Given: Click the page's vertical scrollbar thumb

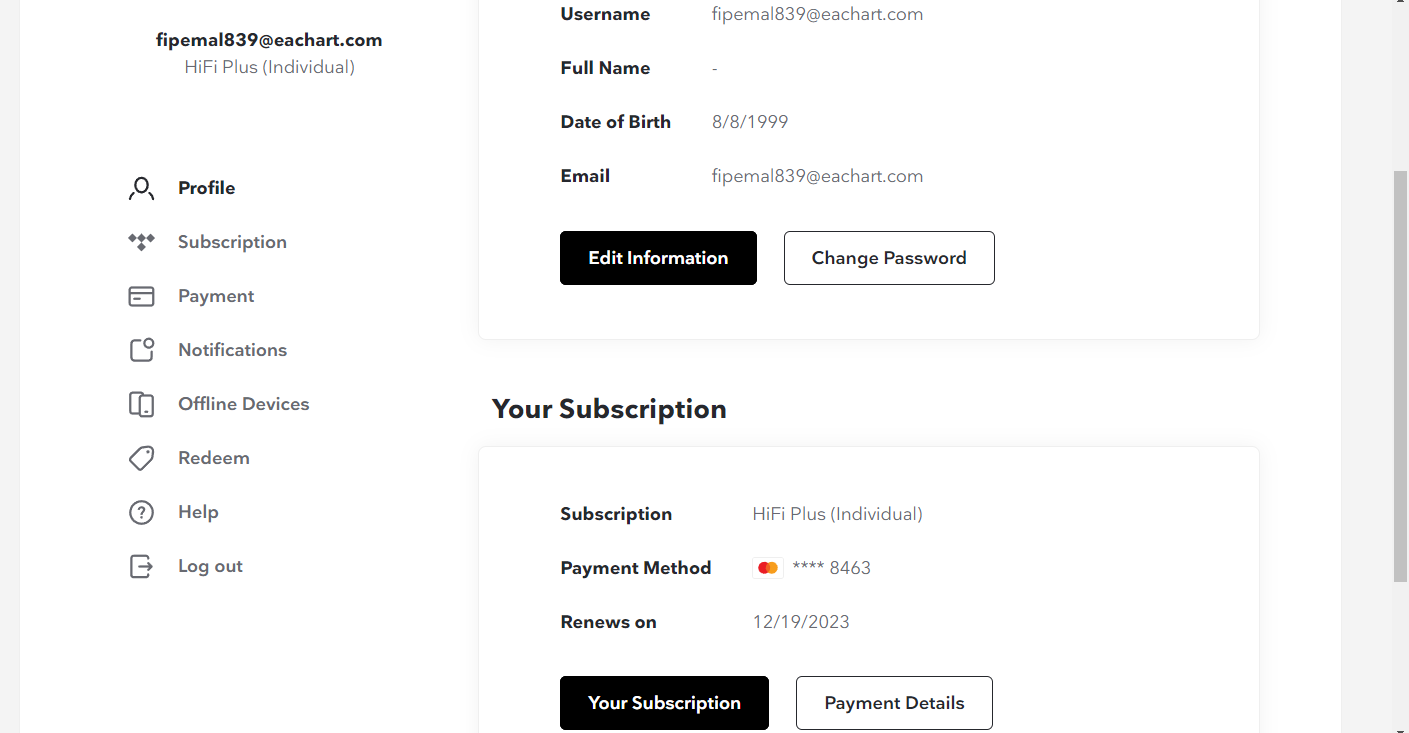Looking at the screenshot, I should tap(1400, 375).
